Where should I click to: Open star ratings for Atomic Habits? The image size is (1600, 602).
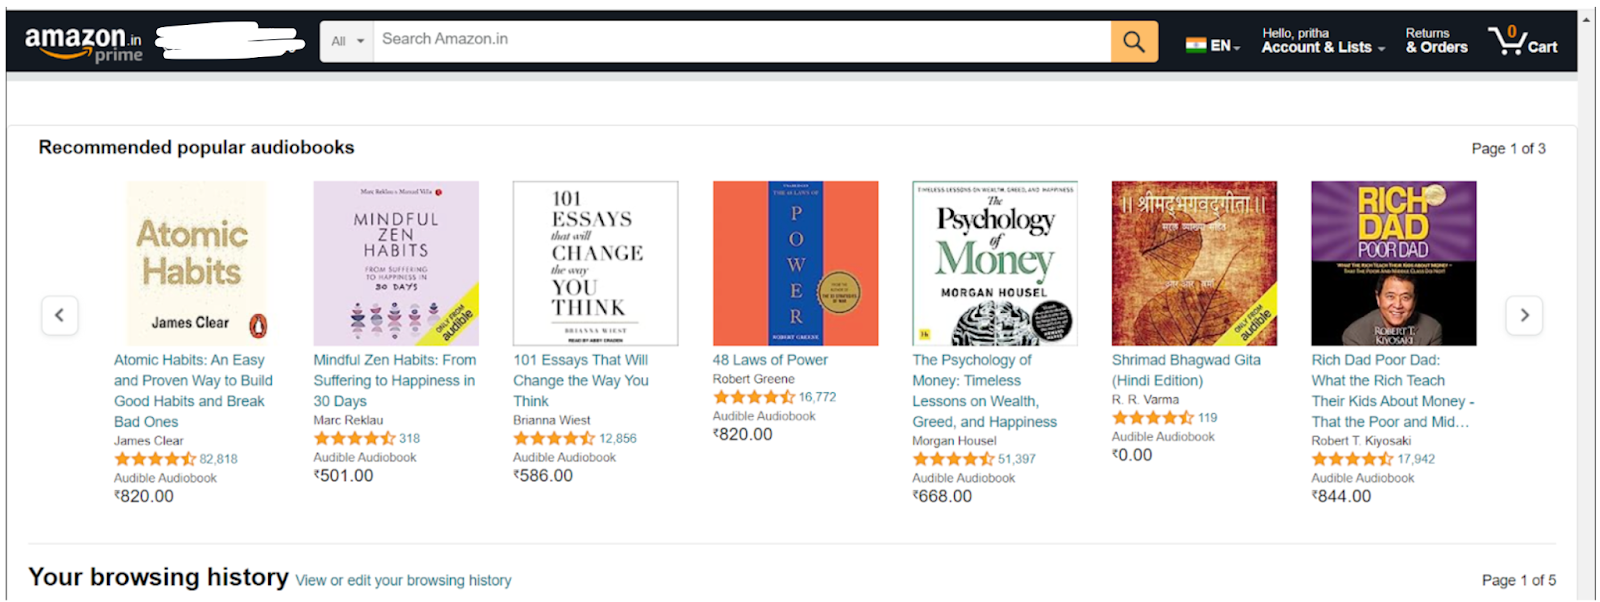(x=154, y=459)
